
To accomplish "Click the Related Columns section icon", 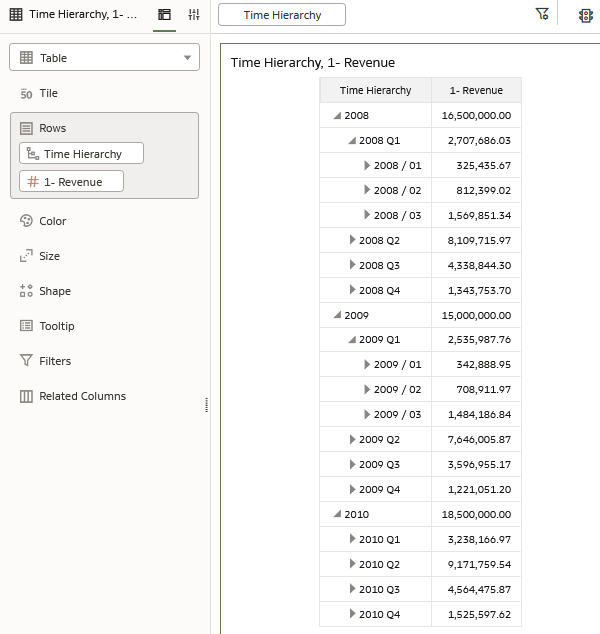I will pos(27,396).
